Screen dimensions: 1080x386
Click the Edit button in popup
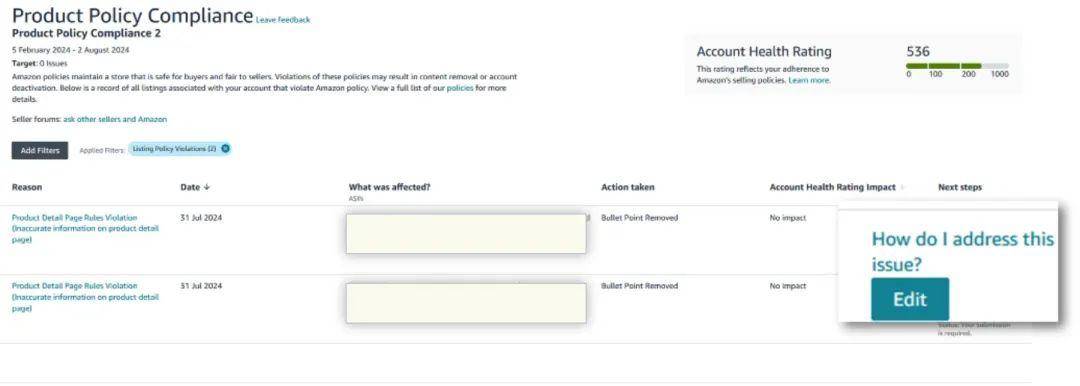pos(910,299)
